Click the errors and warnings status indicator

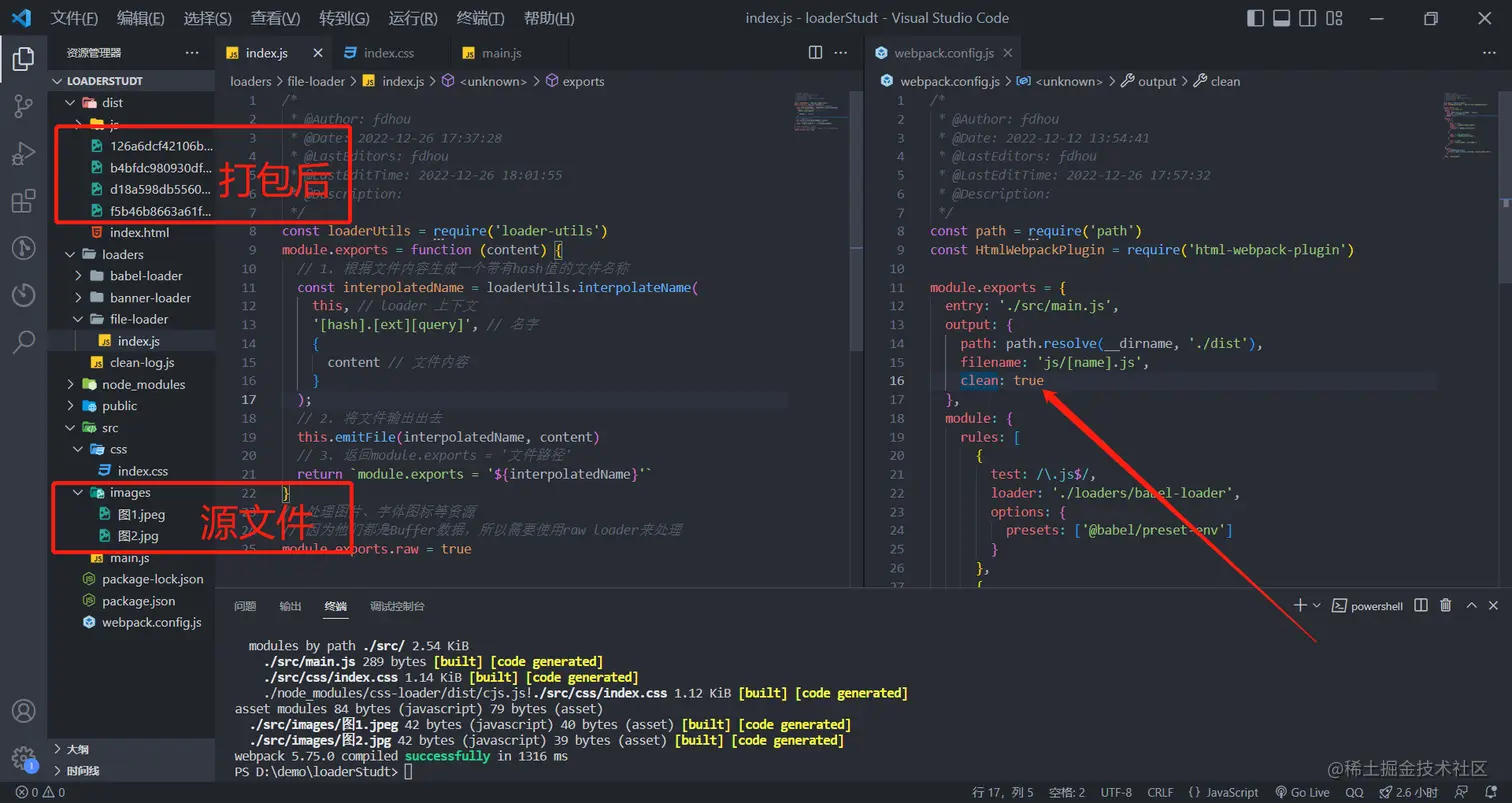(x=40, y=792)
